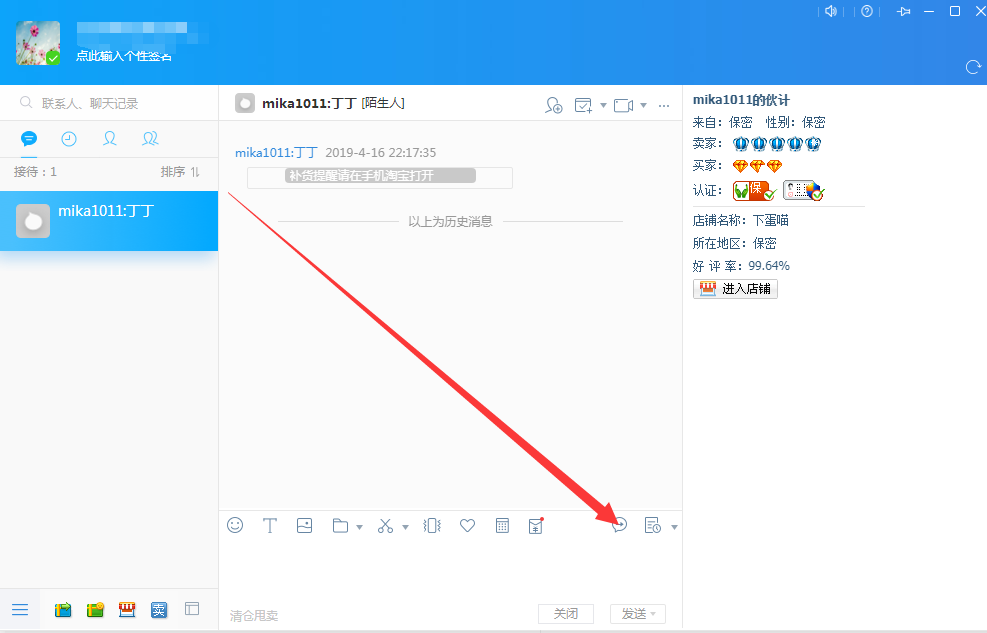Switch to the contacts tab in sidebar
The image size is (987, 633).
(109, 139)
